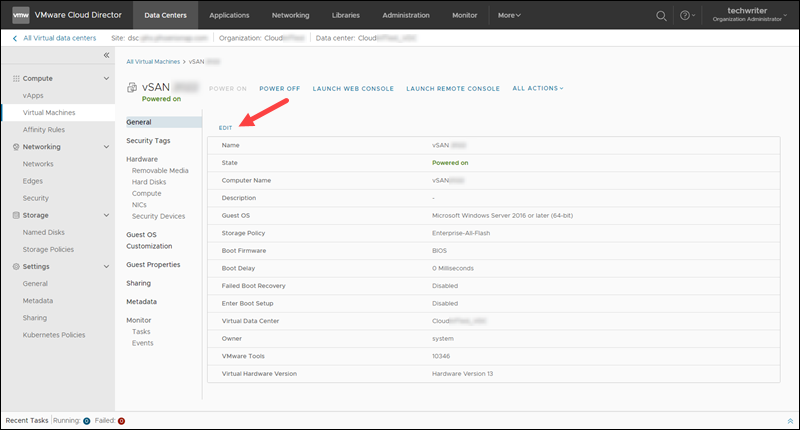Click the VM icon beside vSAN title

(x=132, y=88)
